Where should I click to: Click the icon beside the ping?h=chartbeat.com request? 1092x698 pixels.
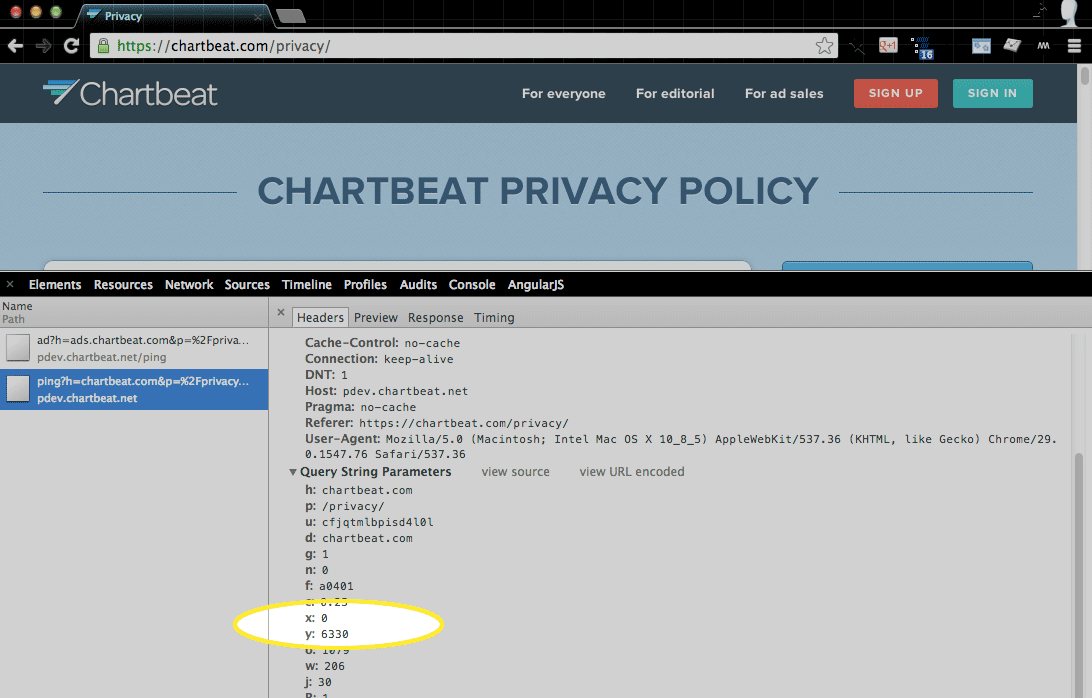point(18,389)
